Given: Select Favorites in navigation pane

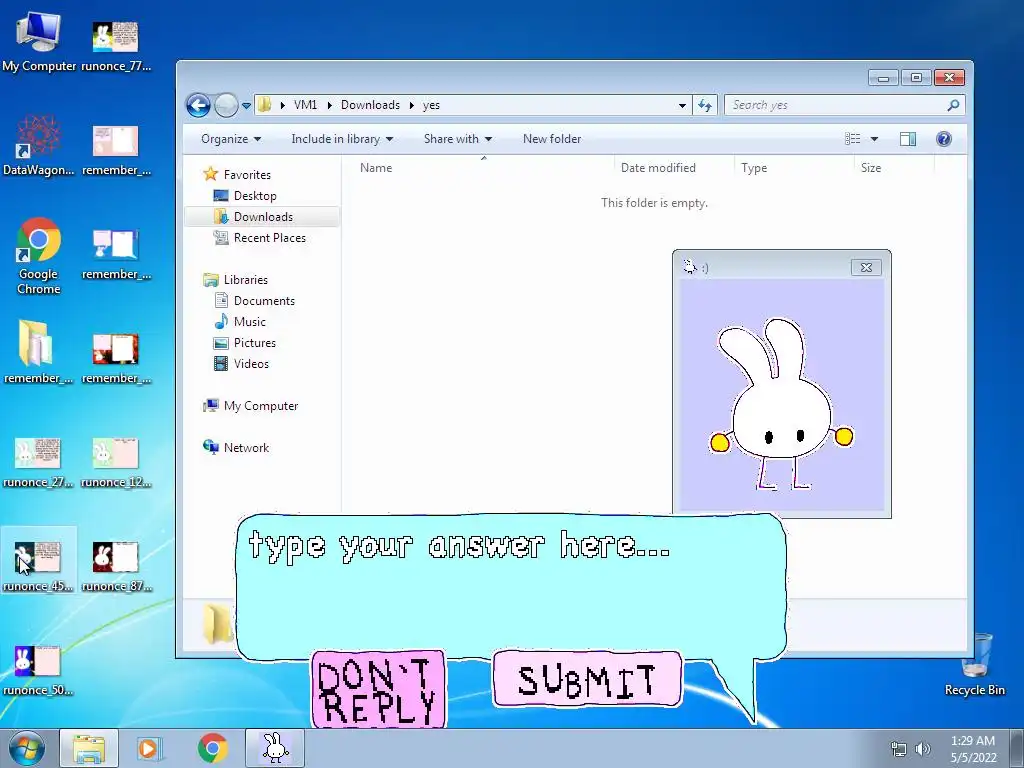Looking at the screenshot, I should pyautogui.click(x=238, y=174).
